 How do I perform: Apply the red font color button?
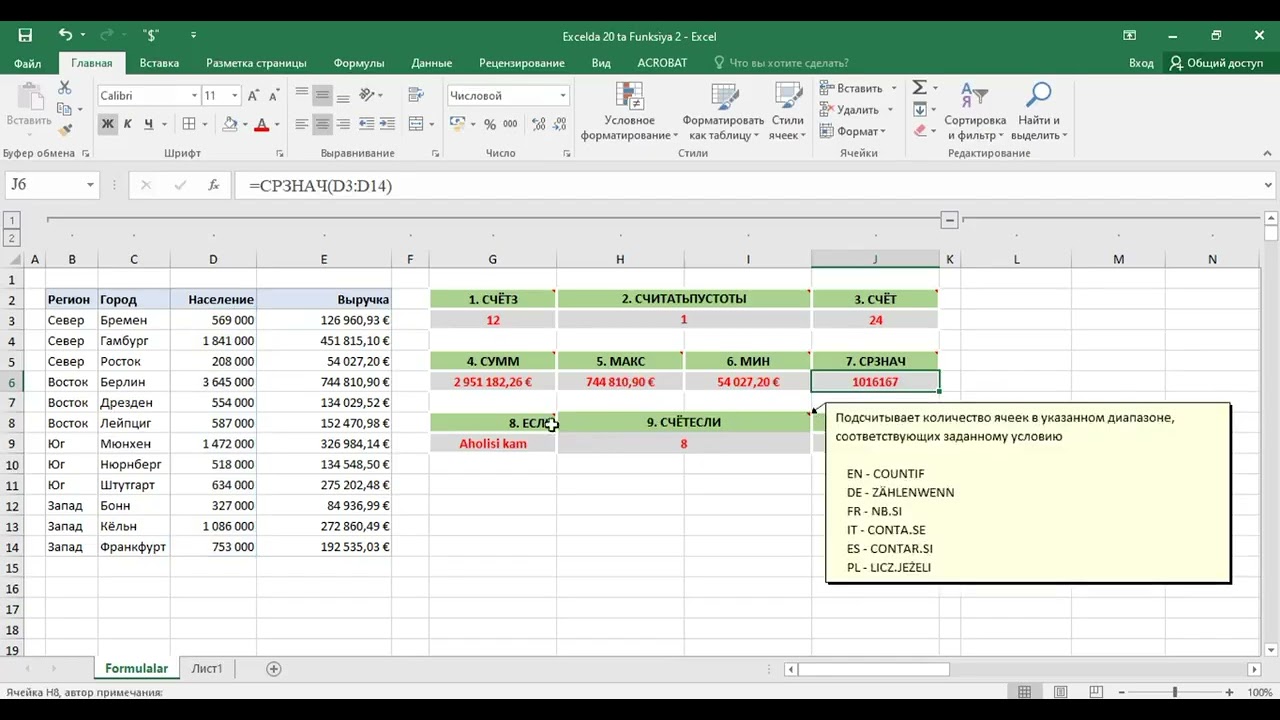(262, 124)
